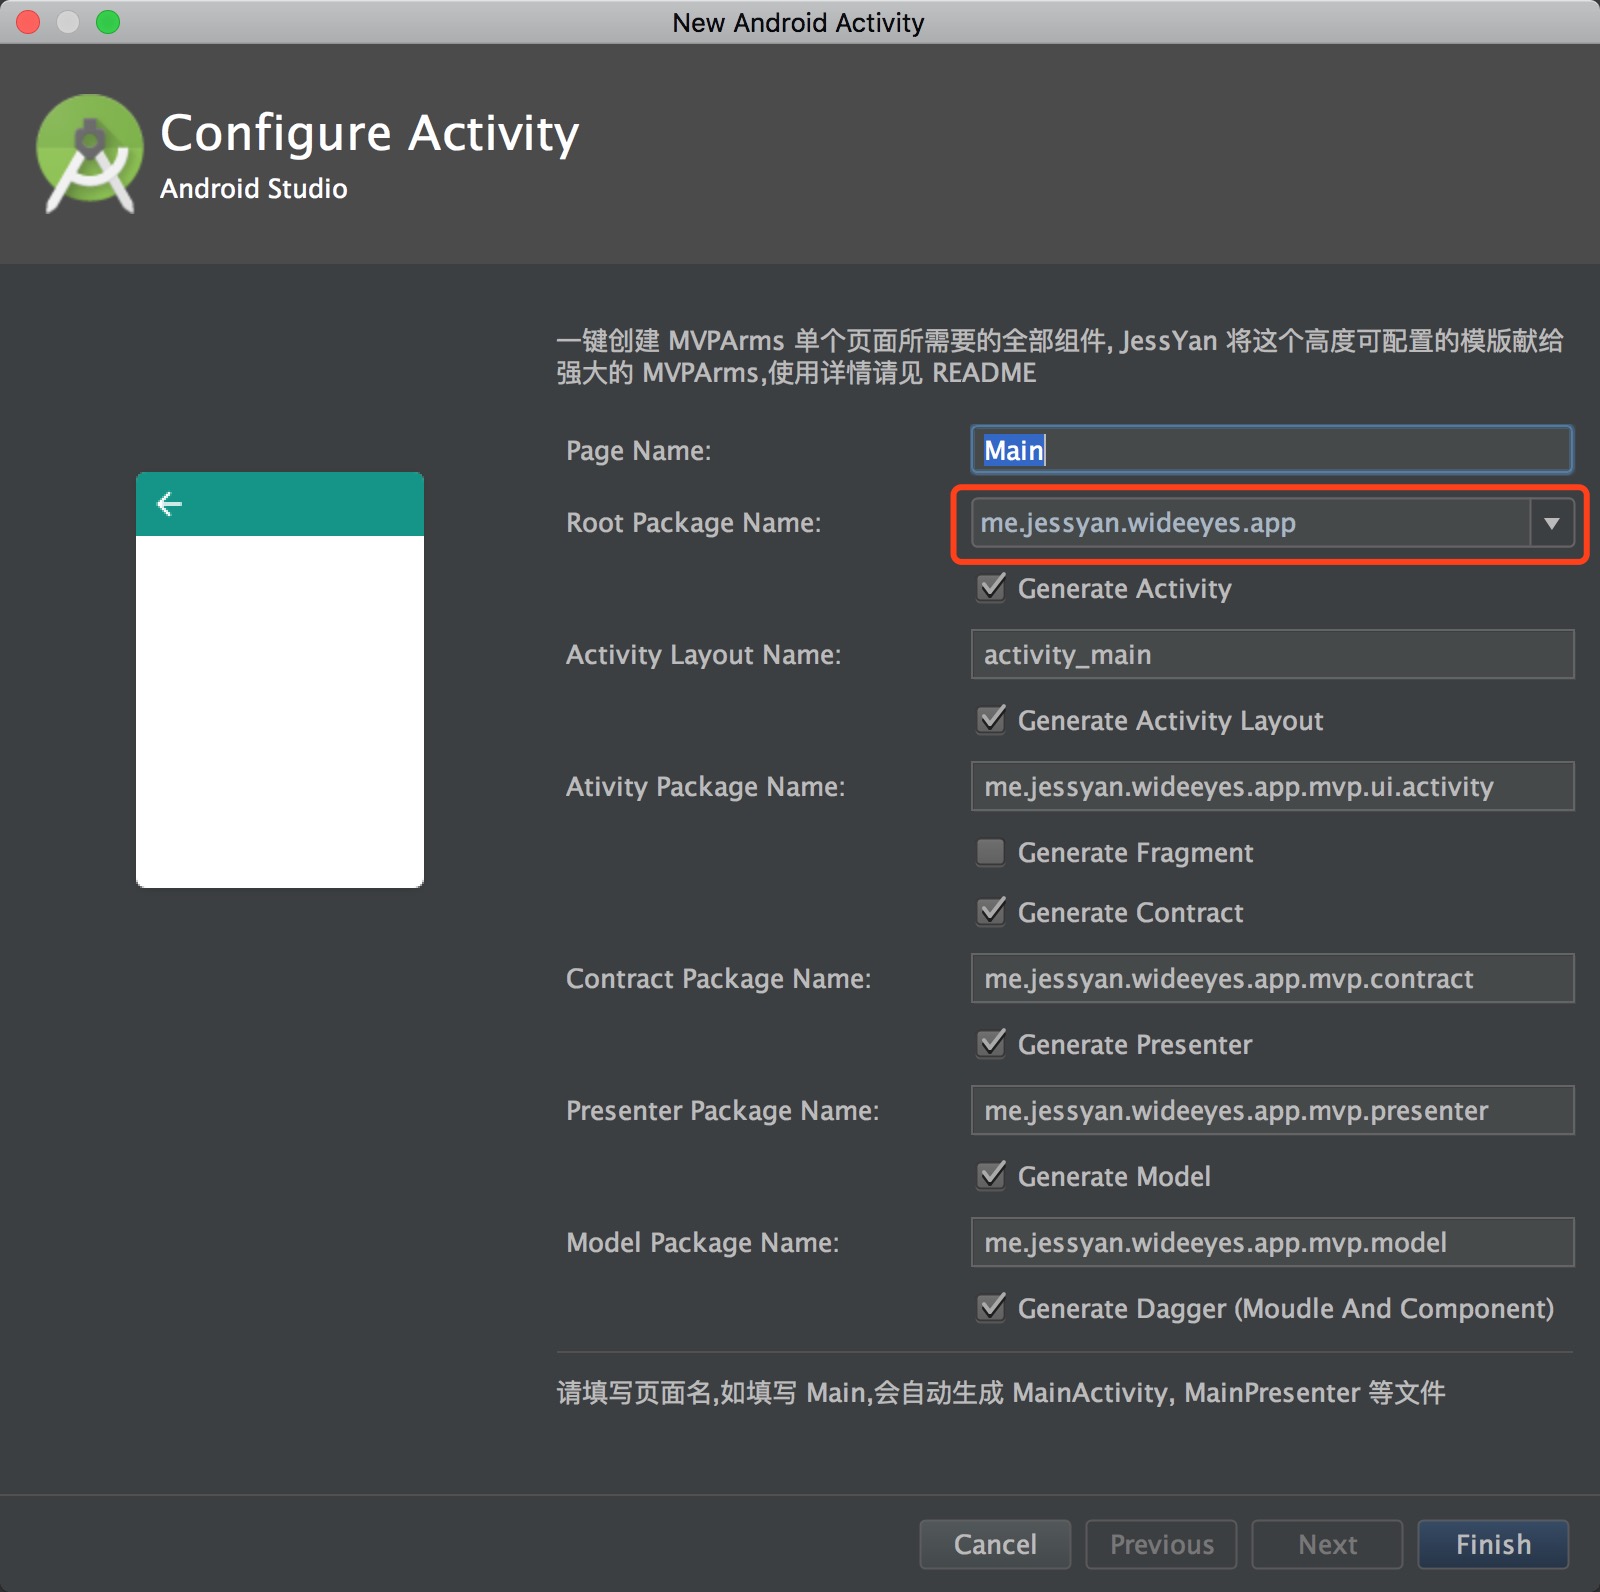Click the MVPArms description text mentioning README
Screen dimensions: 1600x1592
coord(1060,357)
